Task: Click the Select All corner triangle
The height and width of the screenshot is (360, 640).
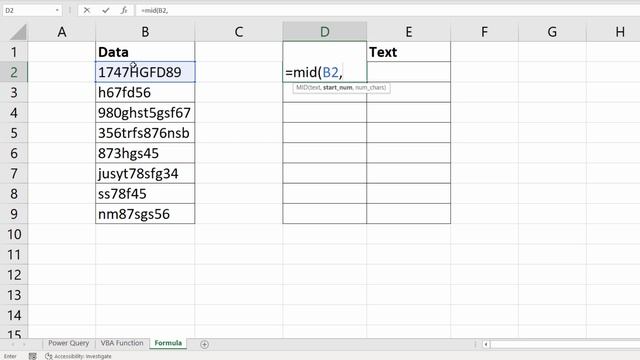Action: (18, 32)
